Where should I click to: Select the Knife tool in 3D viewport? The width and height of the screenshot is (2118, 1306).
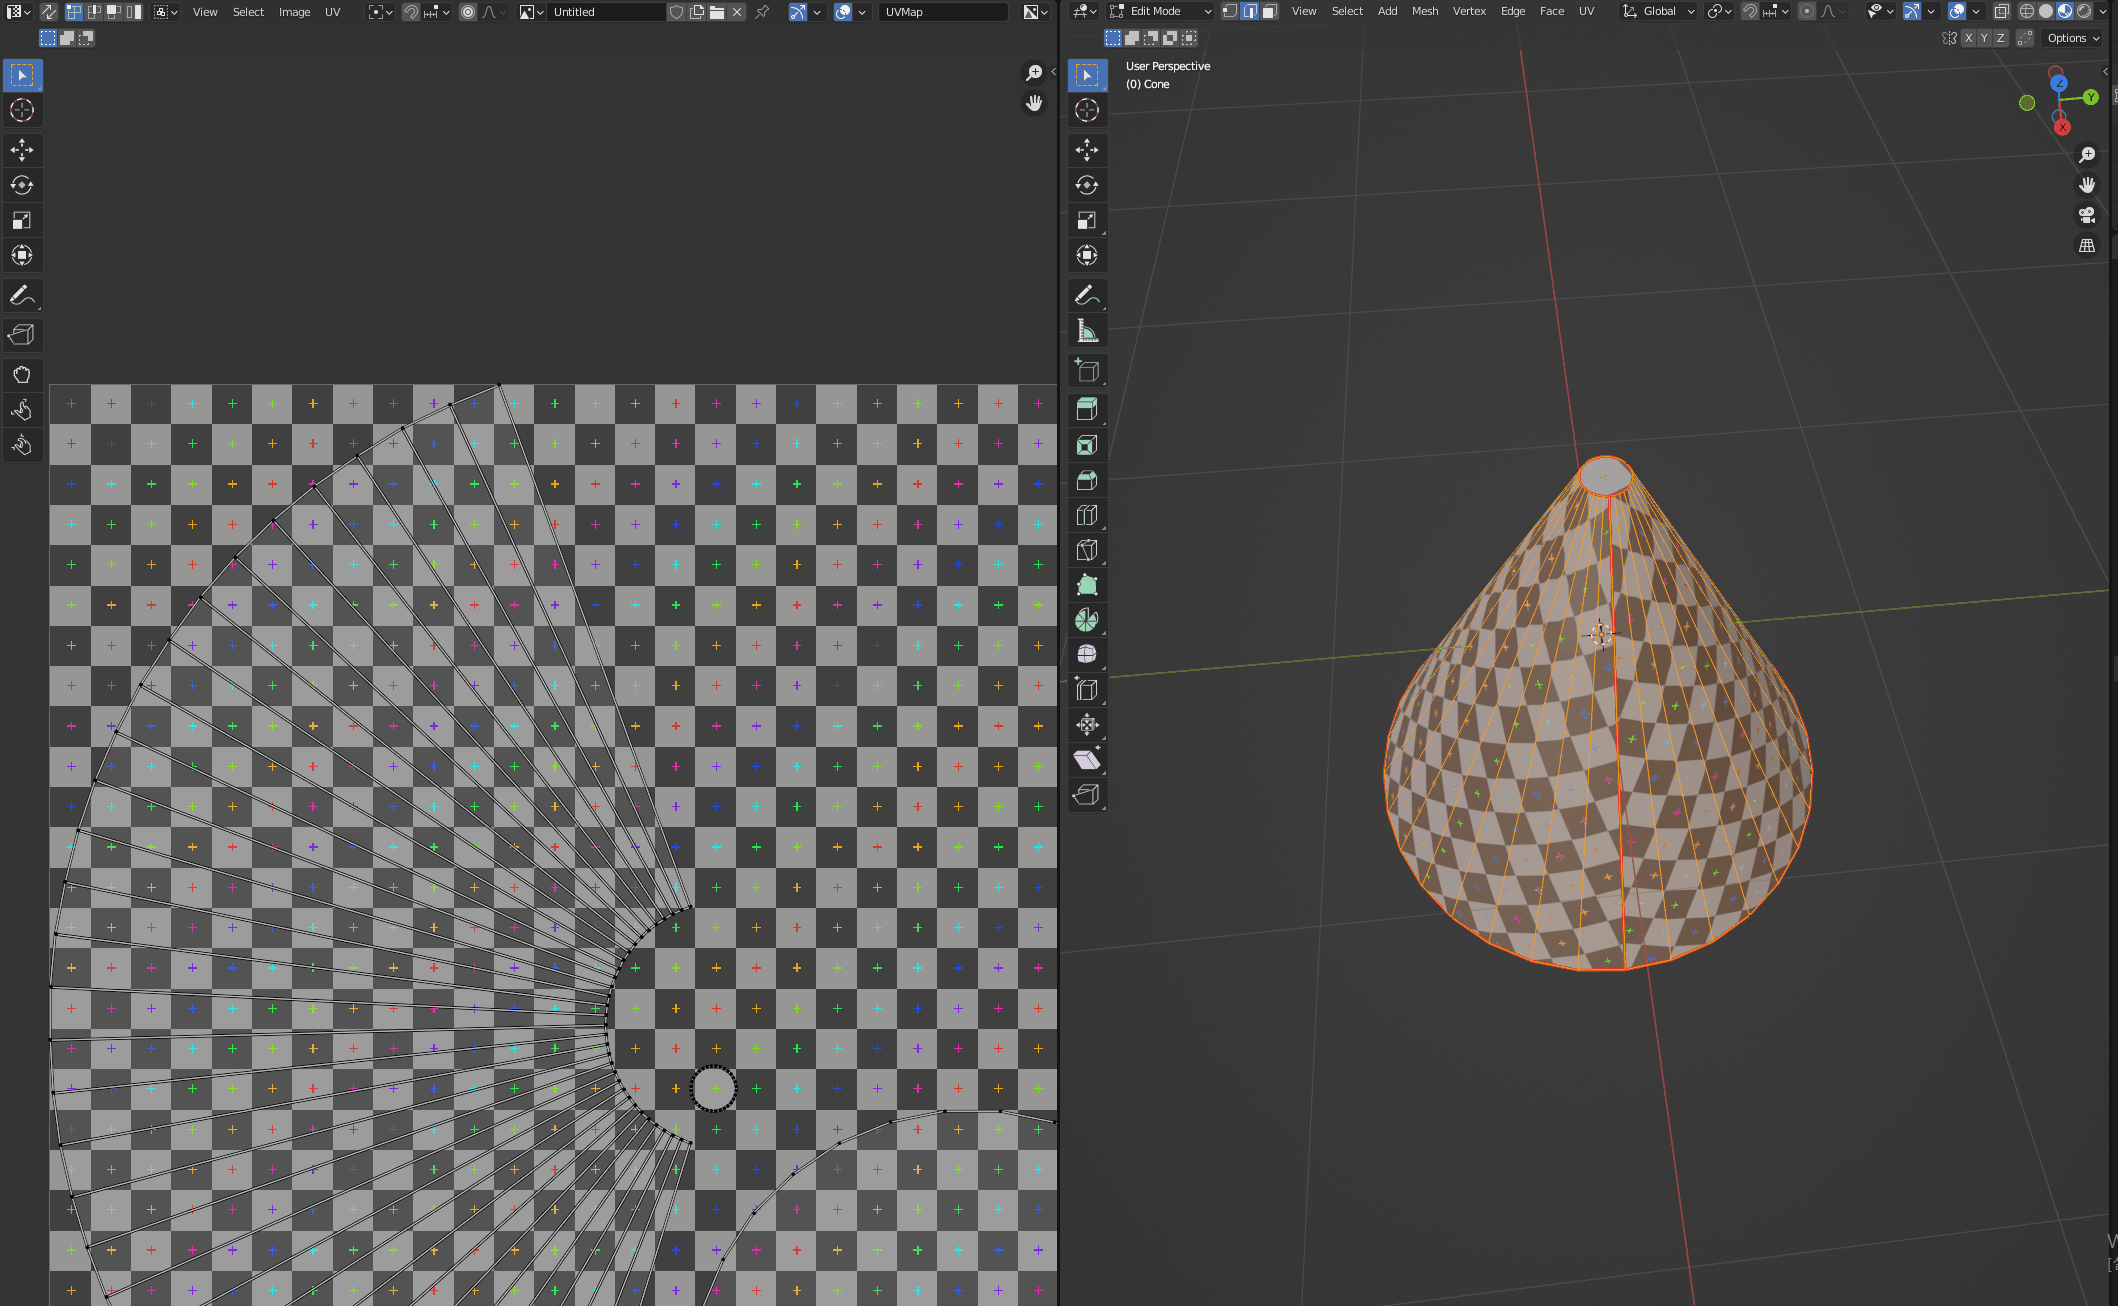click(x=1086, y=550)
